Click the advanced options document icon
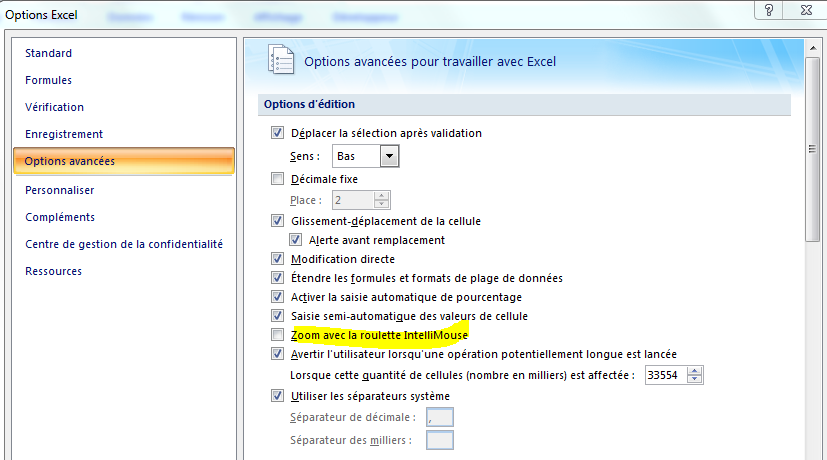This screenshot has width=827, height=460. tap(281, 60)
